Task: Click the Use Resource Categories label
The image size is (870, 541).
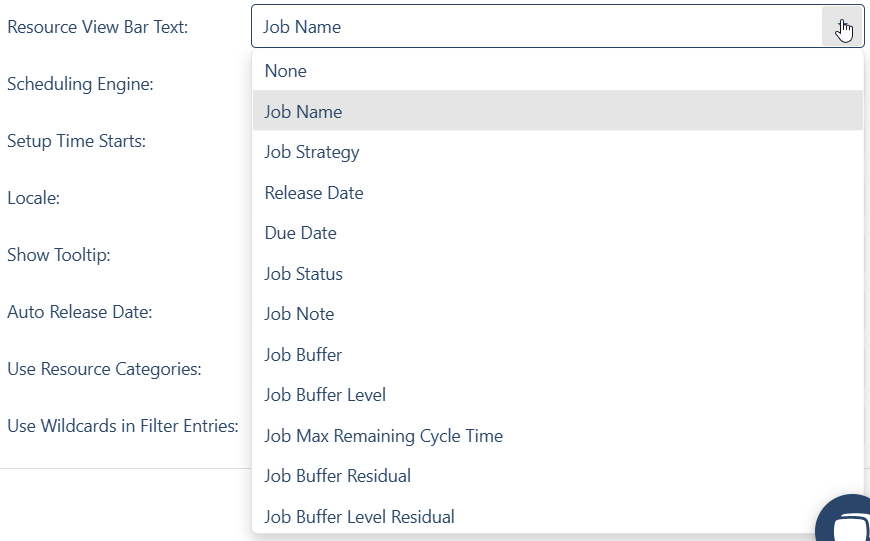Action: [x=104, y=369]
